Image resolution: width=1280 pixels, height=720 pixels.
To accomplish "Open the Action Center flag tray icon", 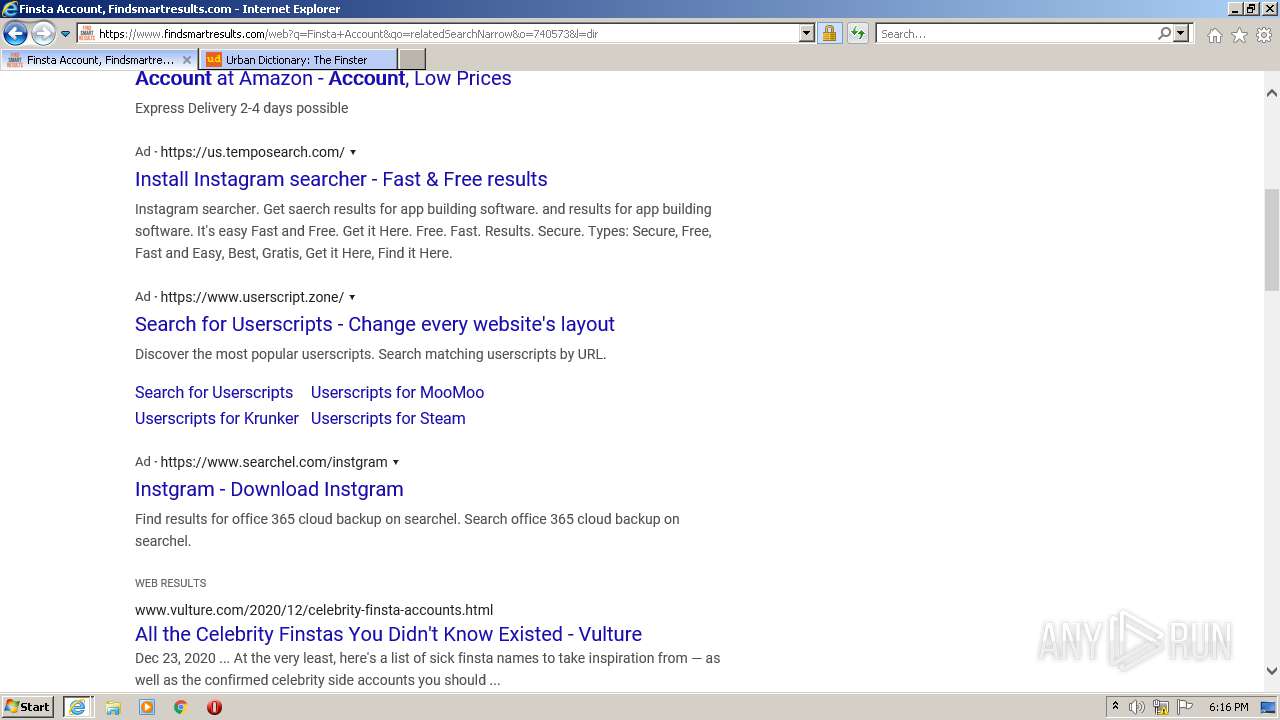I will [1185, 707].
